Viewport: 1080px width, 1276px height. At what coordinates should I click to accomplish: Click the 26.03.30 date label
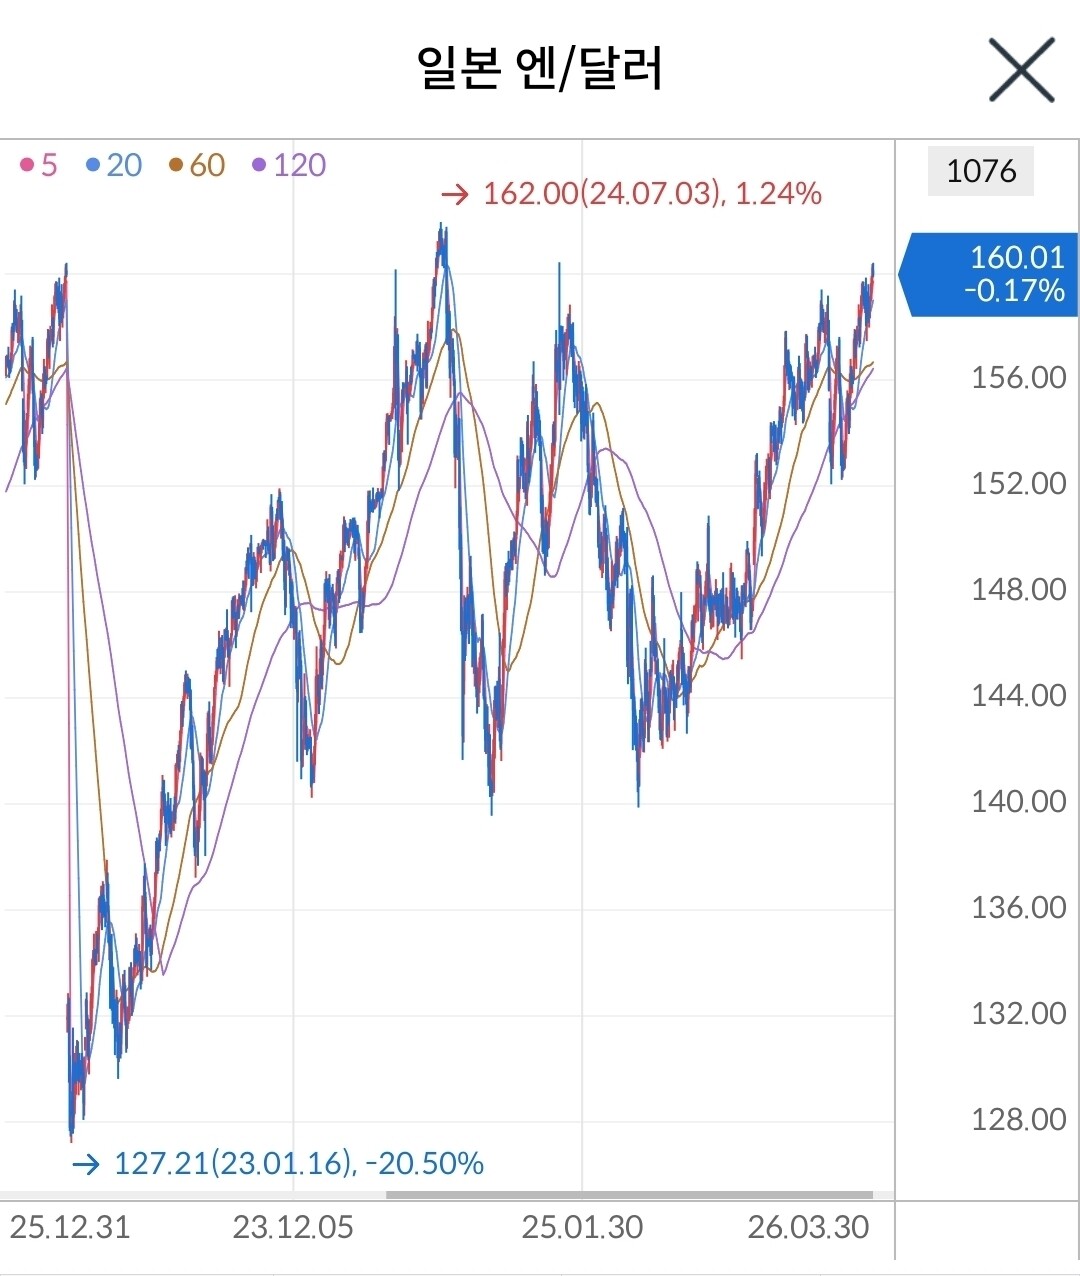tap(808, 1228)
